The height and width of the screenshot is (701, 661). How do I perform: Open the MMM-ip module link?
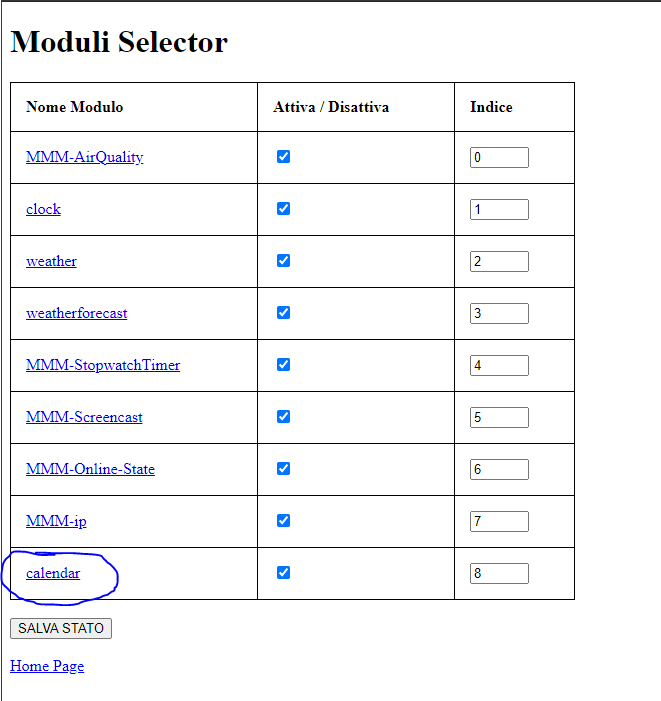[56, 521]
